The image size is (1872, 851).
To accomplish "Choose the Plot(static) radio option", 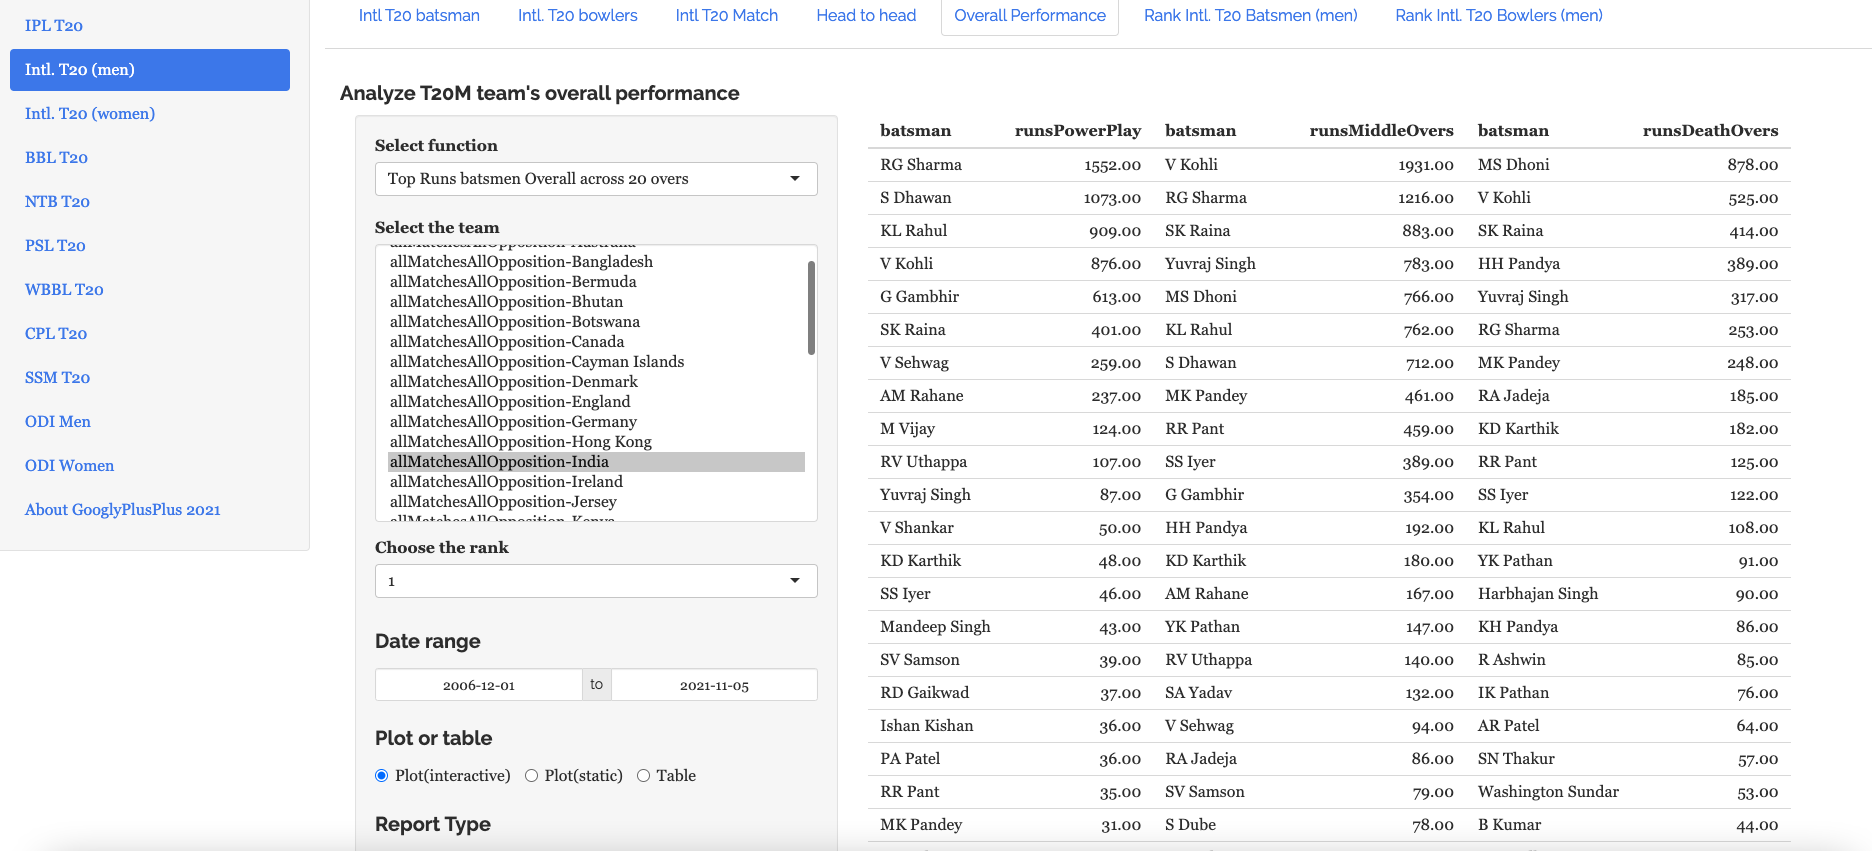I will pyautogui.click(x=532, y=776).
